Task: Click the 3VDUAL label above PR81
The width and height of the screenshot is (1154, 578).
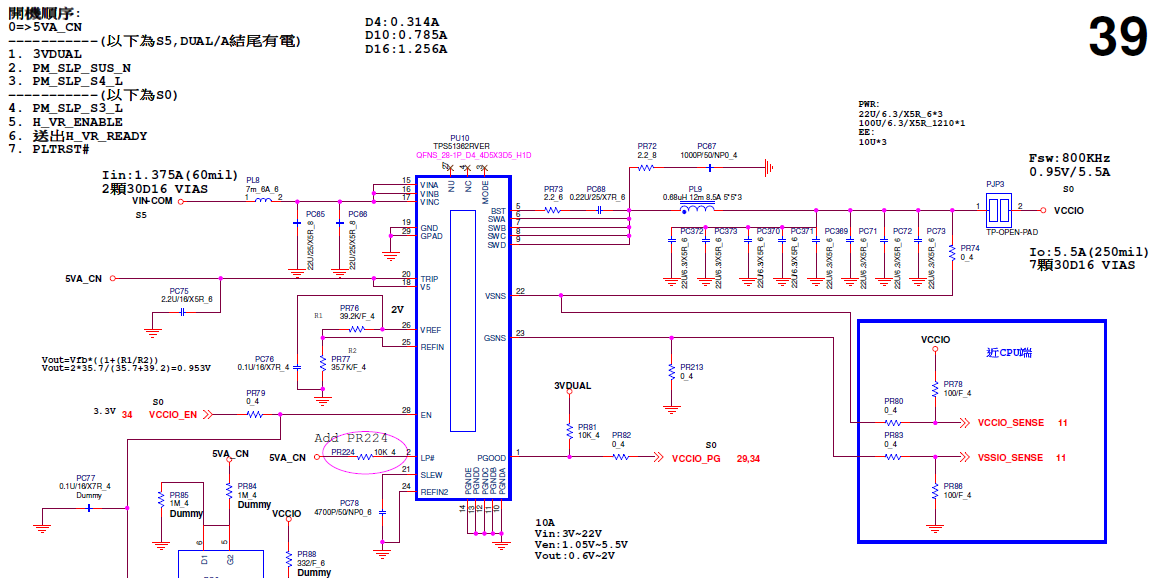Action: 573,385
